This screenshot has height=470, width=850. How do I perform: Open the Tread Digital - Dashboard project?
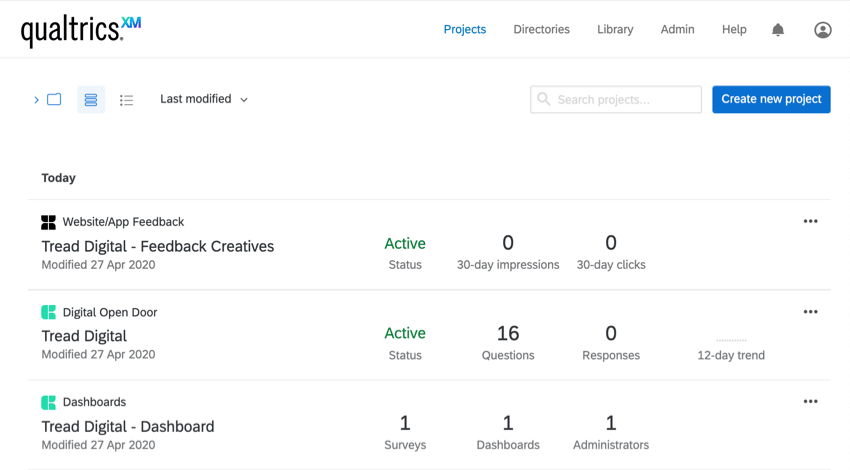[x=128, y=426]
